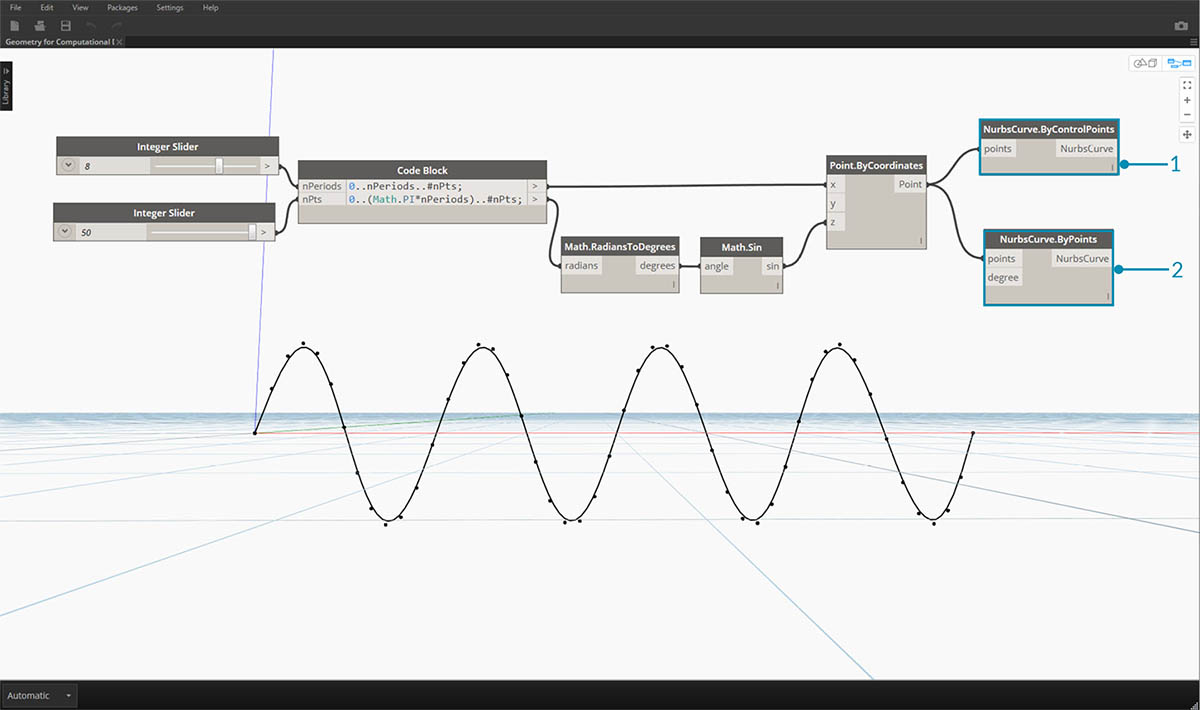Toggle the NurbsCurve output on node 1

tap(1086, 148)
